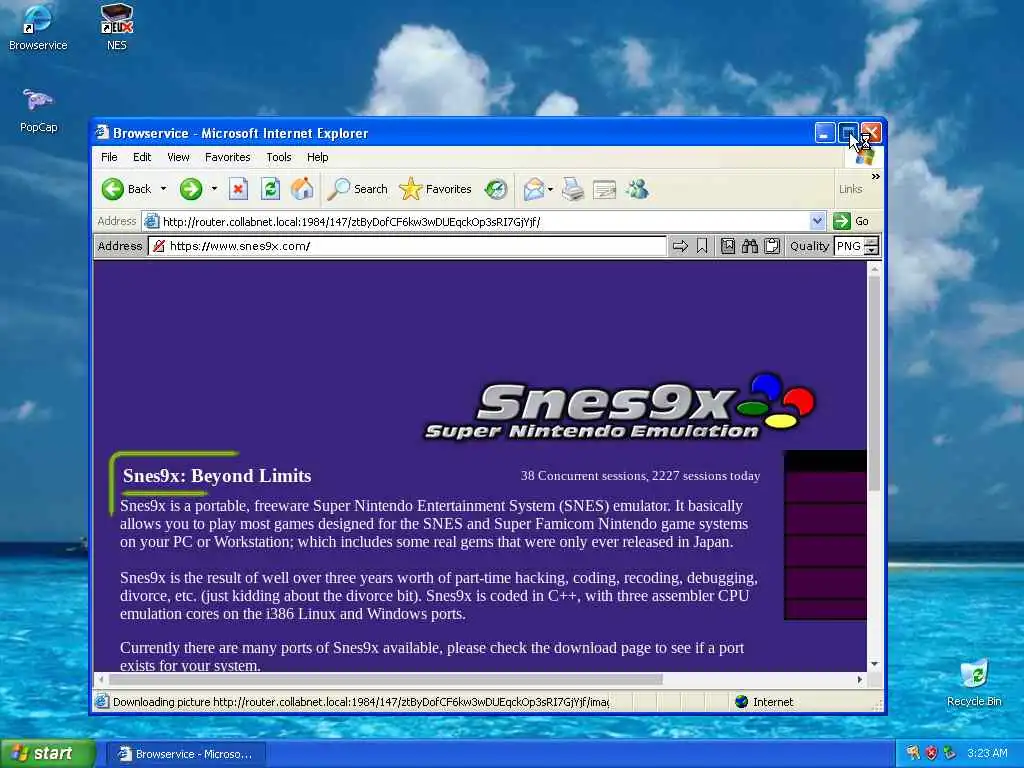This screenshot has height=768, width=1024.
Task: Click the Edit page icon
Action: pyautogui.click(x=604, y=189)
